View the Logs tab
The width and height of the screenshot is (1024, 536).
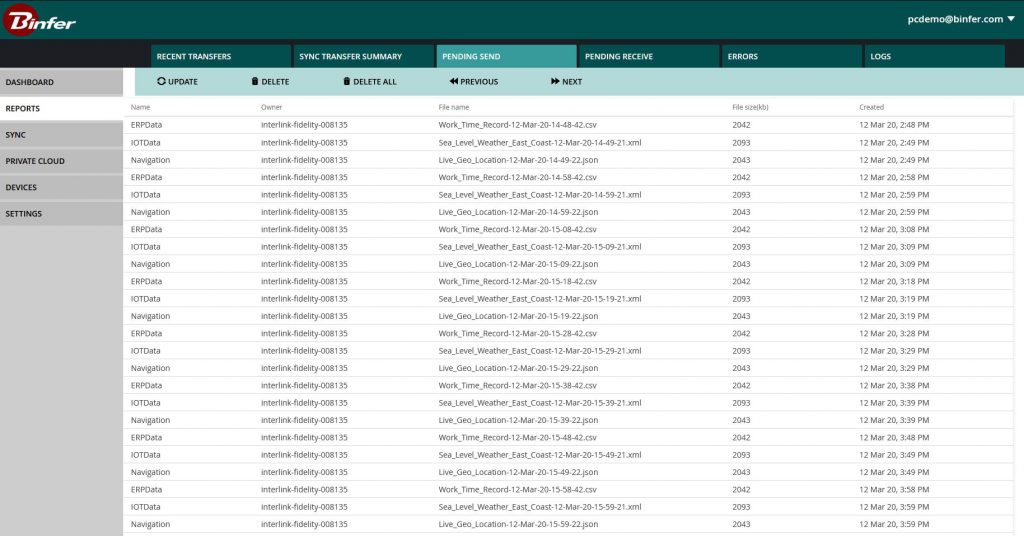click(x=934, y=57)
